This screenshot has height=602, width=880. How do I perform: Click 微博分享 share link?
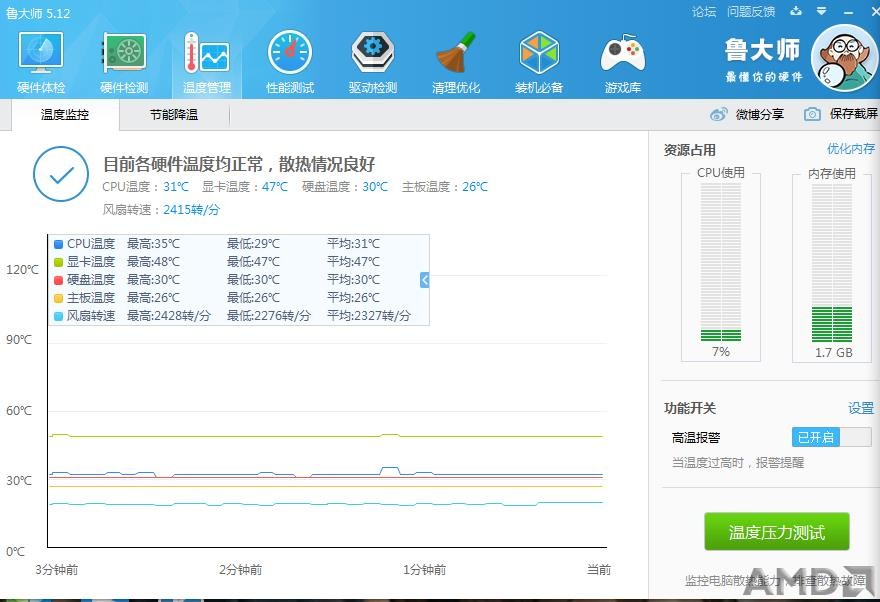pyautogui.click(x=760, y=114)
